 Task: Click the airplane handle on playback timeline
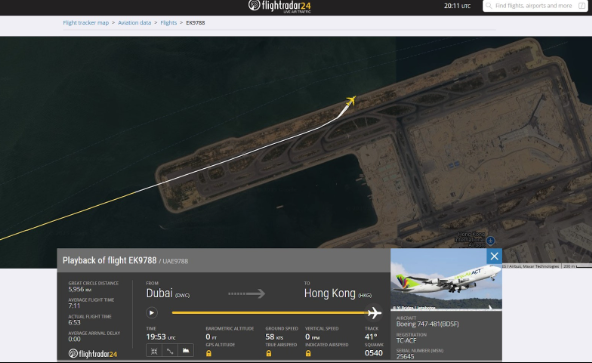pos(375,313)
